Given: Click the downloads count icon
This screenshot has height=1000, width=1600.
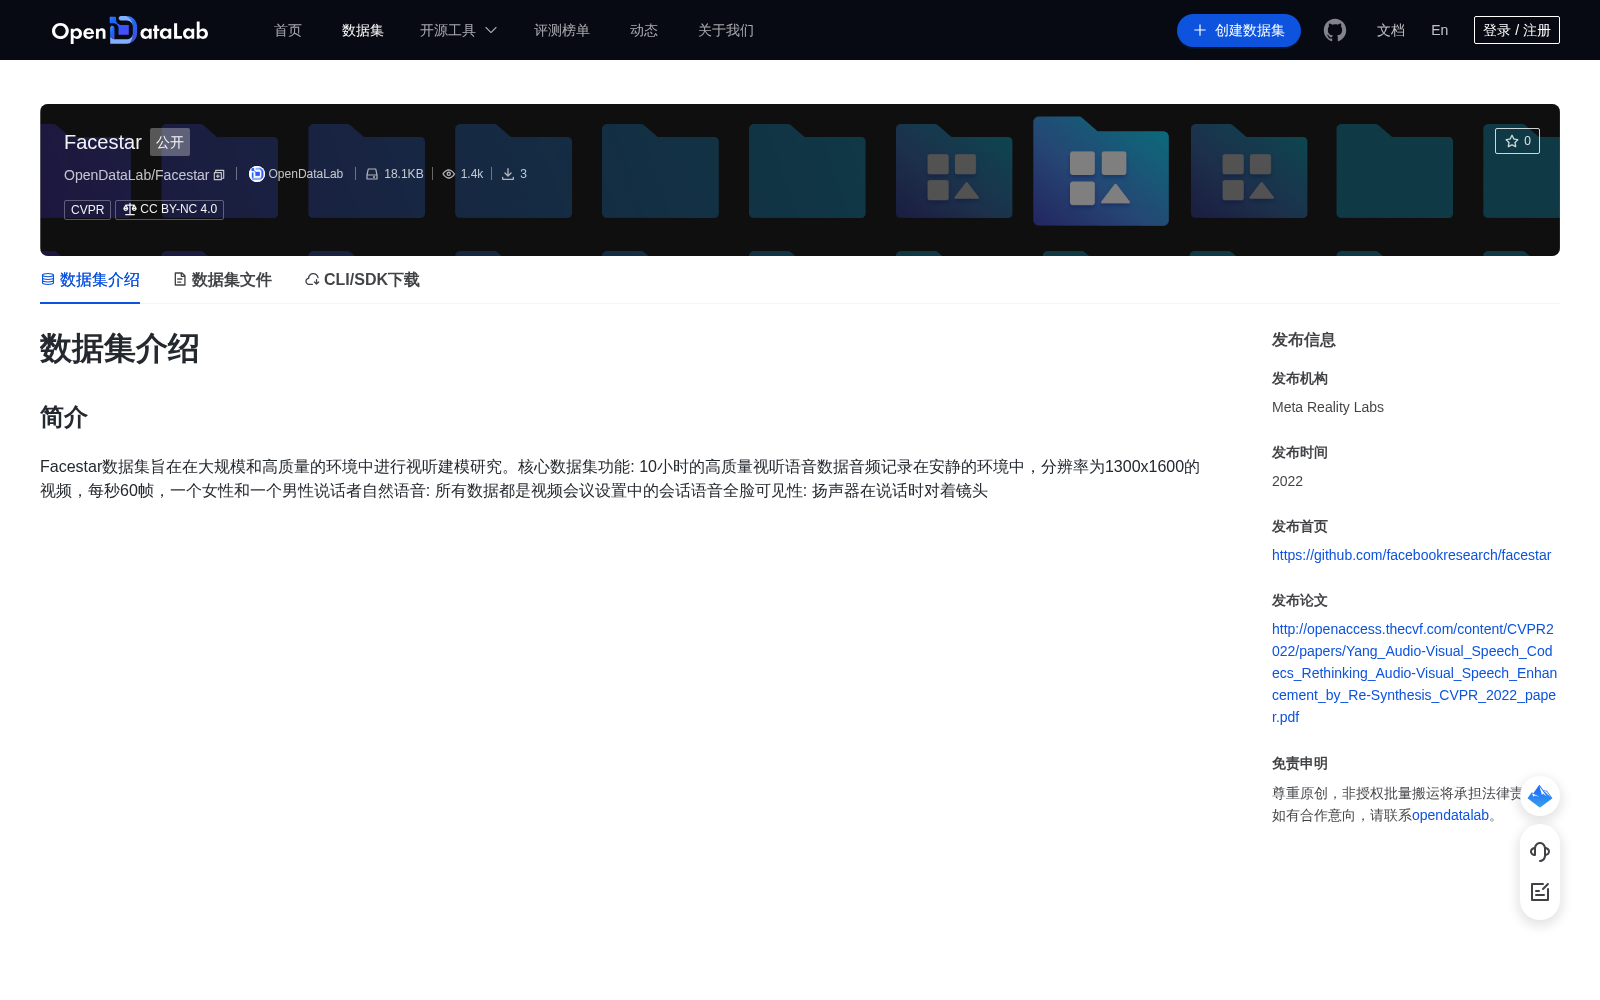Looking at the screenshot, I should point(508,174).
